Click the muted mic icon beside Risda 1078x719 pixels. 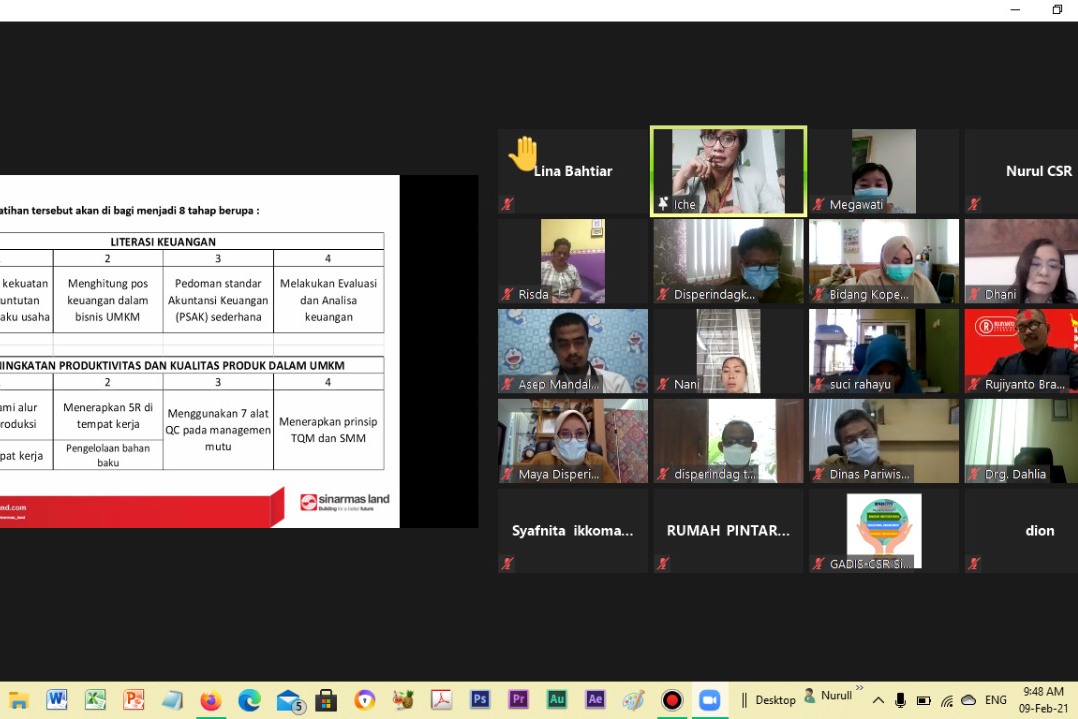pos(507,294)
